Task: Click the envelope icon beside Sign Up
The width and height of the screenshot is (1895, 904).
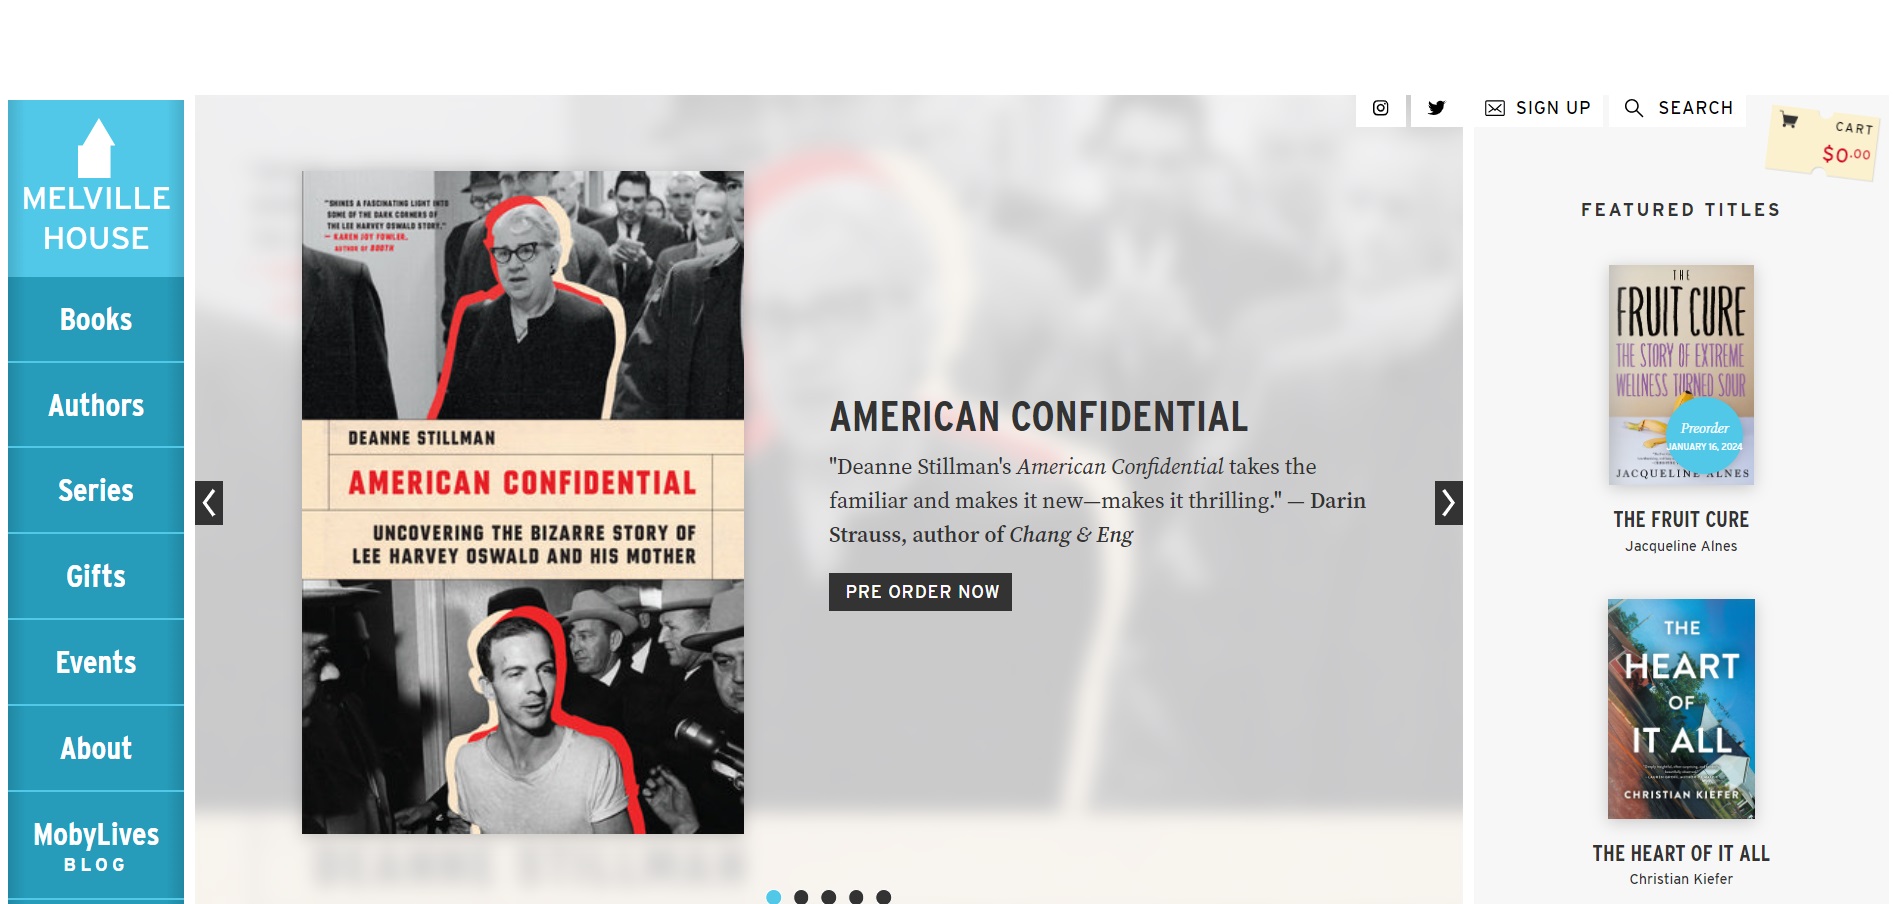Action: pyautogui.click(x=1495, y=108)
